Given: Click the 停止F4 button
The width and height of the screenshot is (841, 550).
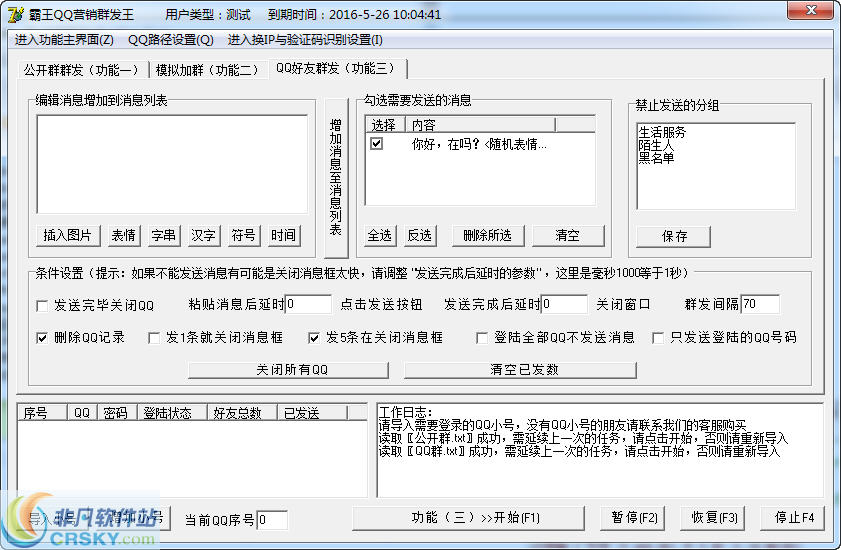Looking at the screenshot, I should click(793, 518).
